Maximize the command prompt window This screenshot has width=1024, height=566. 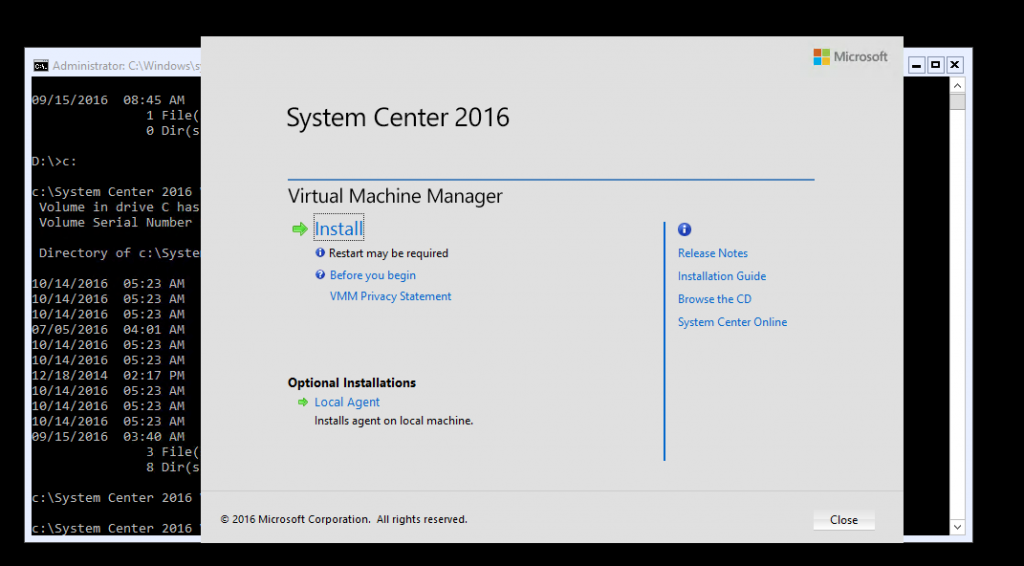point(935,65)
